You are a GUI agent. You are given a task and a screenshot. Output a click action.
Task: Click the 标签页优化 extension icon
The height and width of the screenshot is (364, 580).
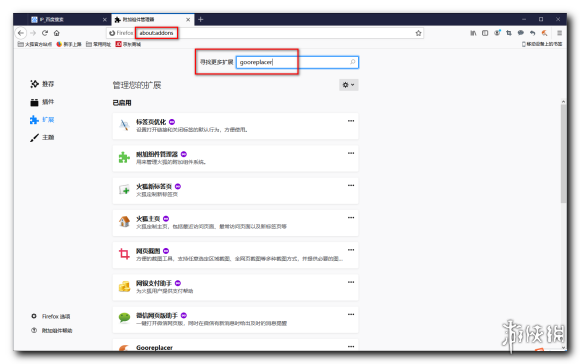click(124, 125)
